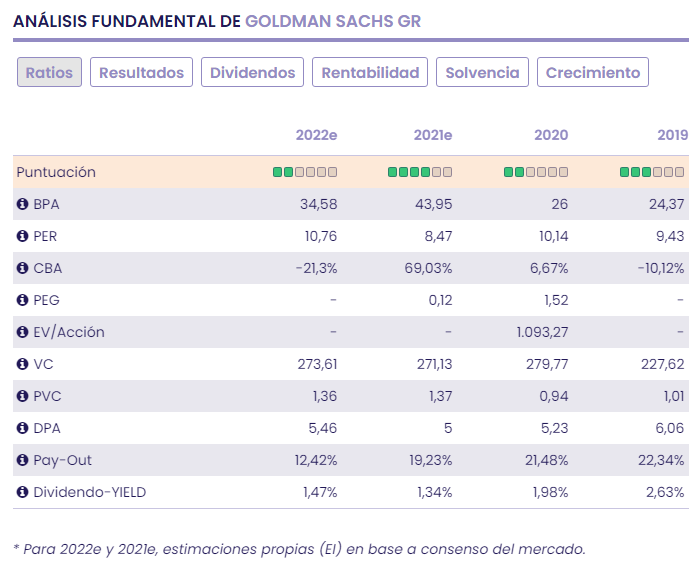Show info for EV/Acción

tap(22, 332)
